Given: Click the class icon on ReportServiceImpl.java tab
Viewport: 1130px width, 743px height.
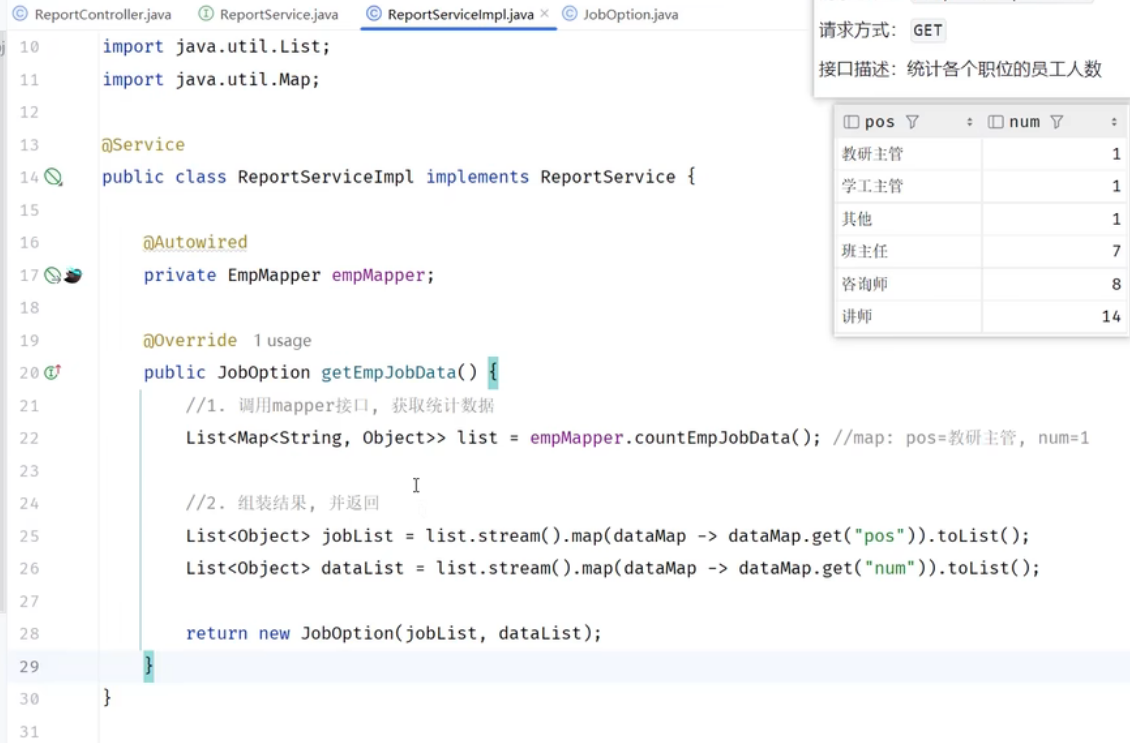Looking at the screenshot, I should (x=373, y=14).
